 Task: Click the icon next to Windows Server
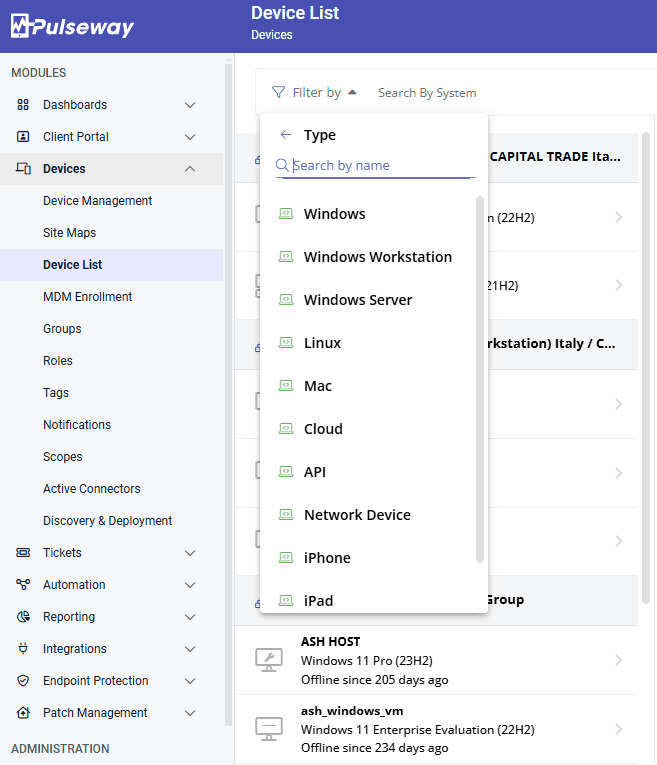pos(286,300)
